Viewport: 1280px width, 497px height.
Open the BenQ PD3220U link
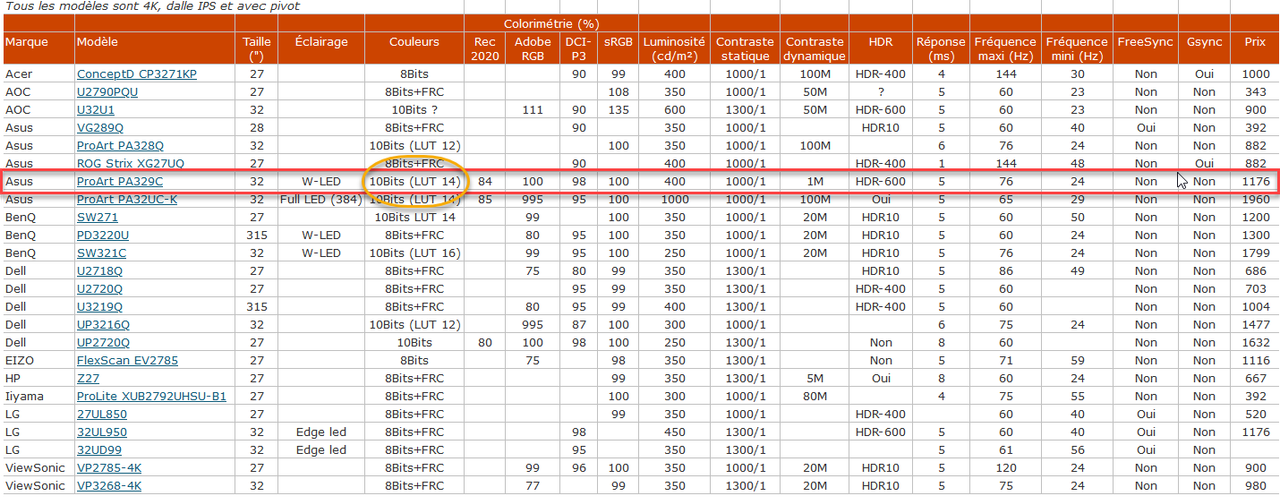pyautogui.click(x=103, y=235)
